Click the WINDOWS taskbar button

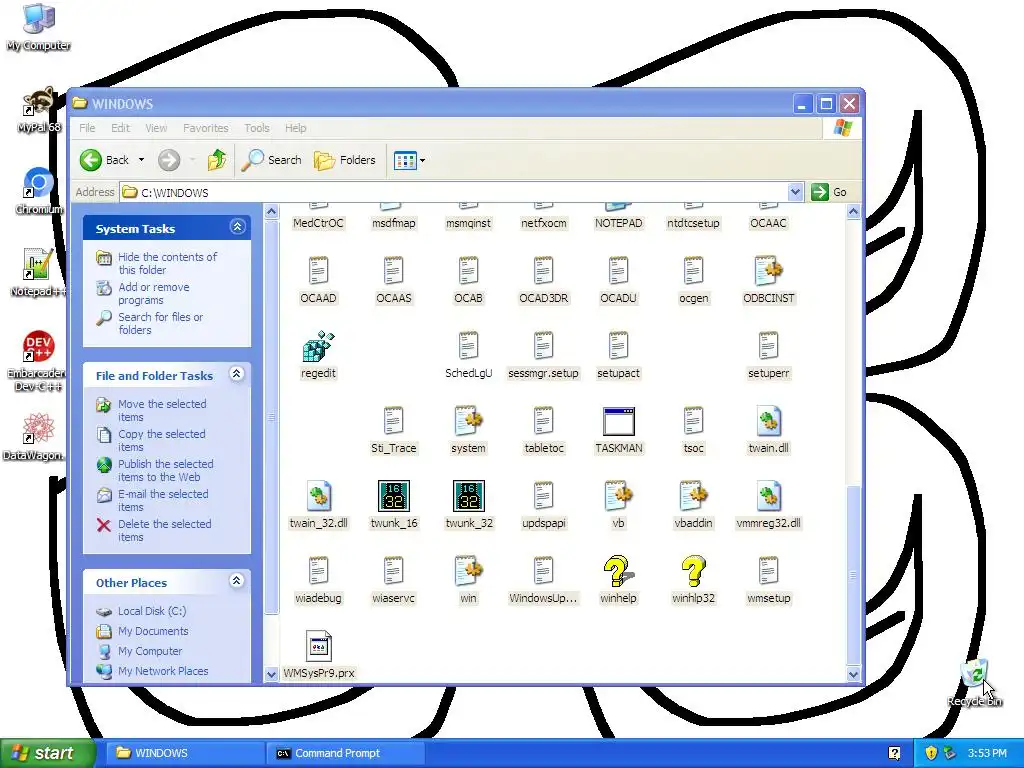(x=184, y=753)
